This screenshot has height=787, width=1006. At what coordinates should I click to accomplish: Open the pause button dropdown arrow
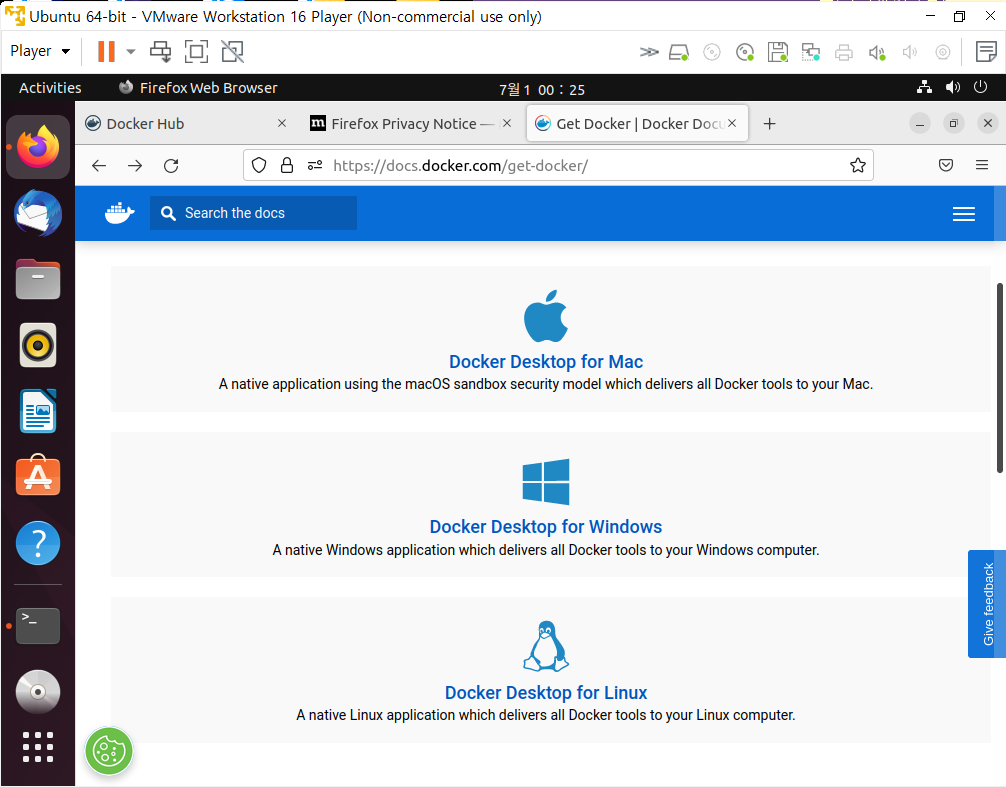click(x=131, y=51)
